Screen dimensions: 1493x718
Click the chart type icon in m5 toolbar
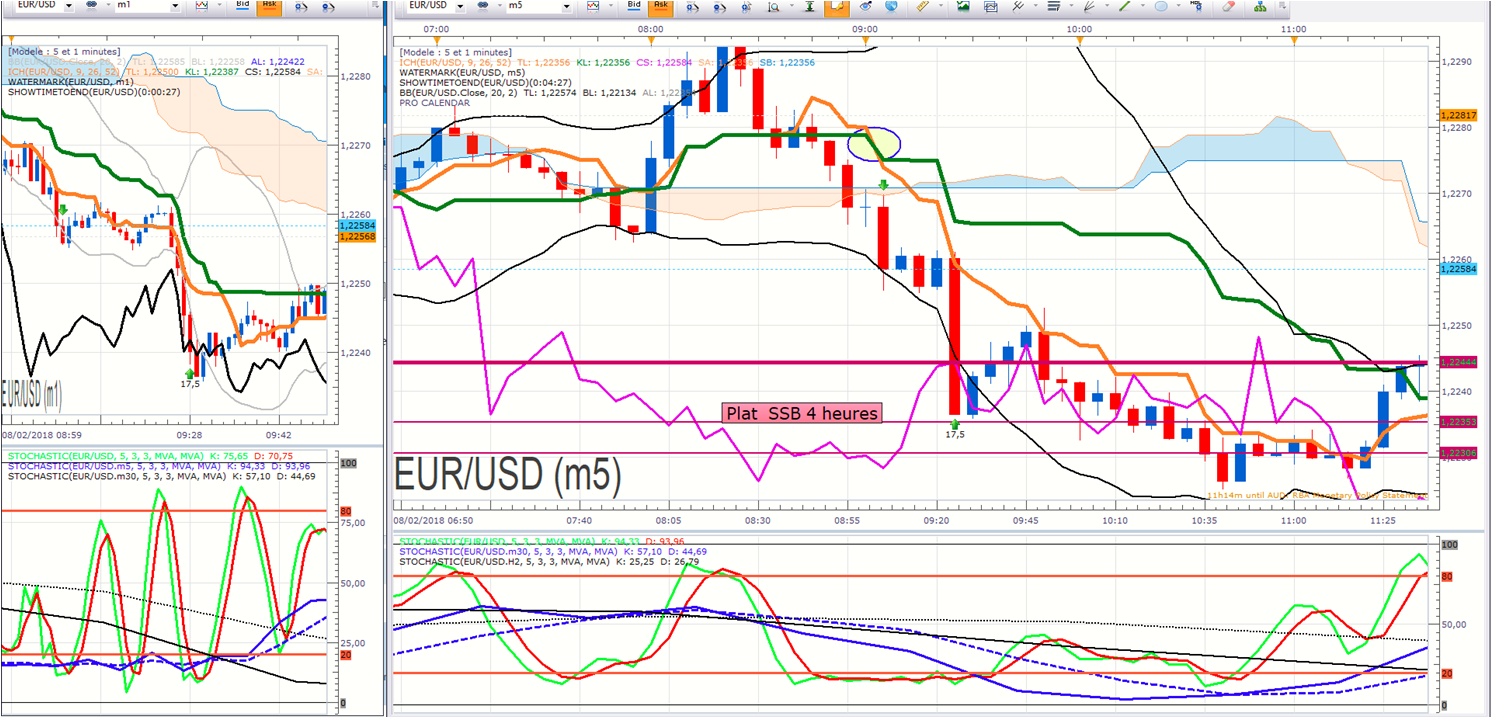click(x=593, y=6)
